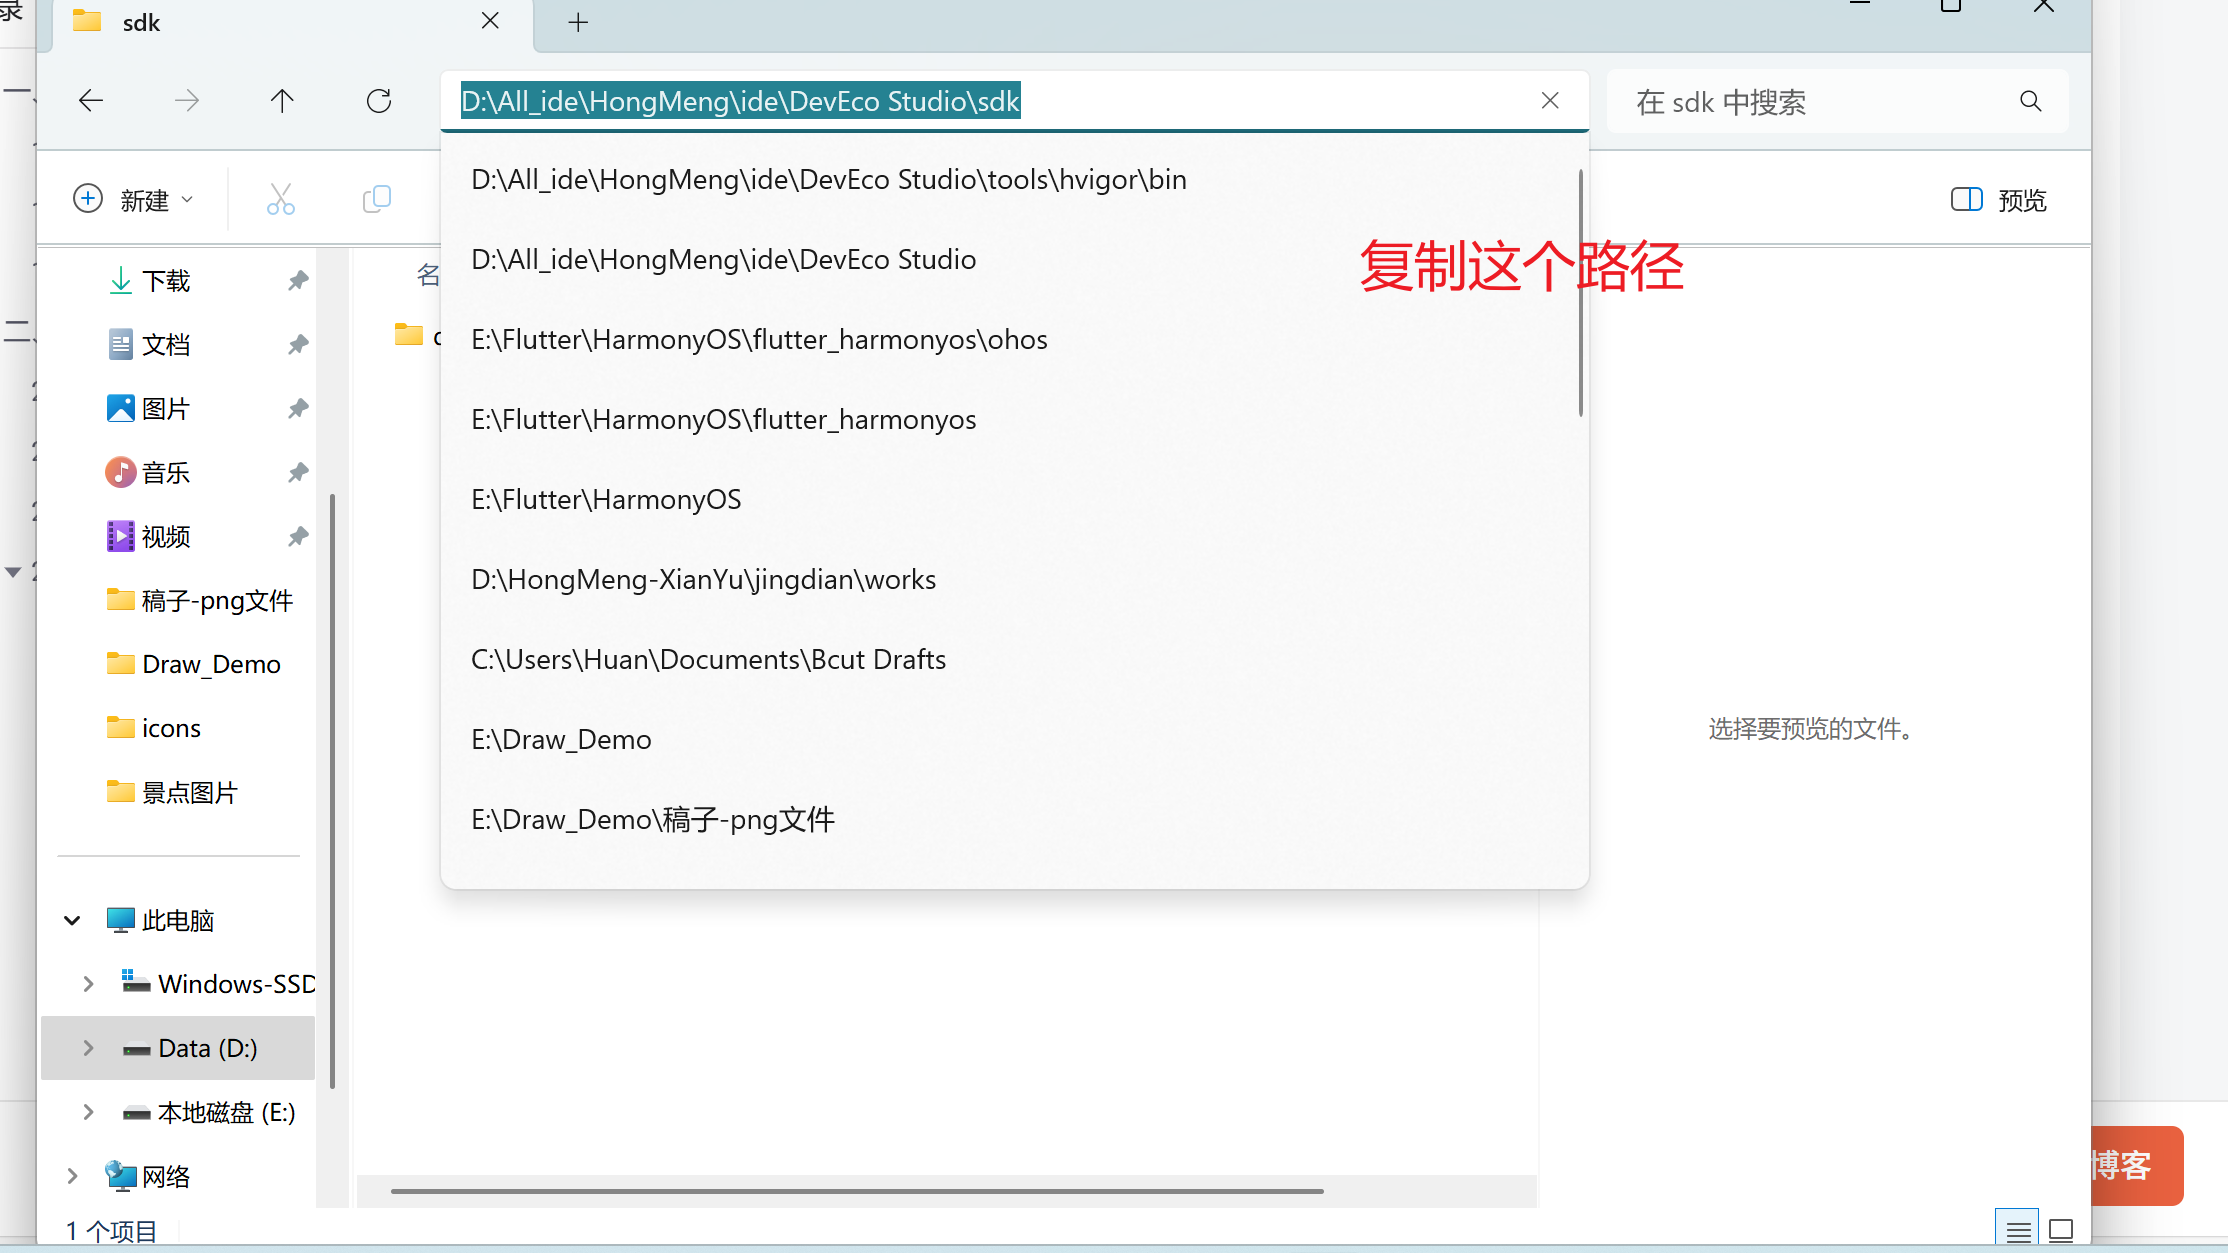Screen dimensions: 2228x1253
Task: Expand the 网络 tree node
Action: click(72, 1176)
